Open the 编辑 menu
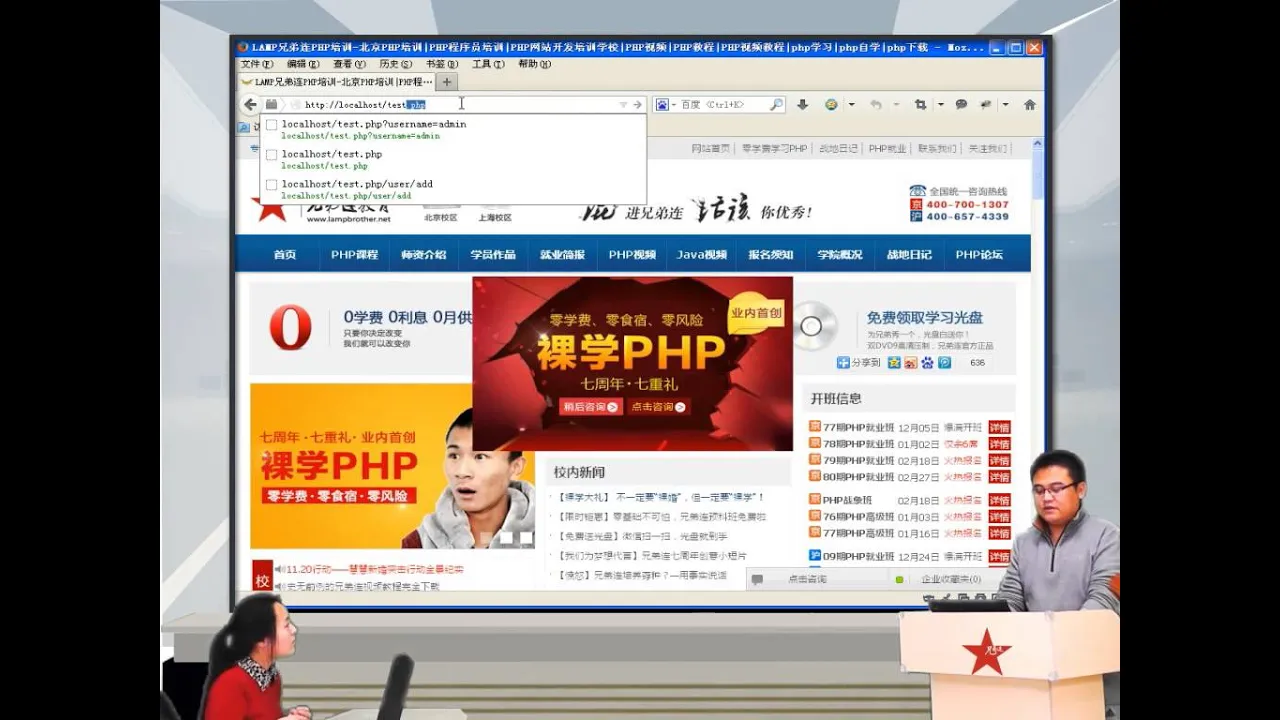 (302, 64)
